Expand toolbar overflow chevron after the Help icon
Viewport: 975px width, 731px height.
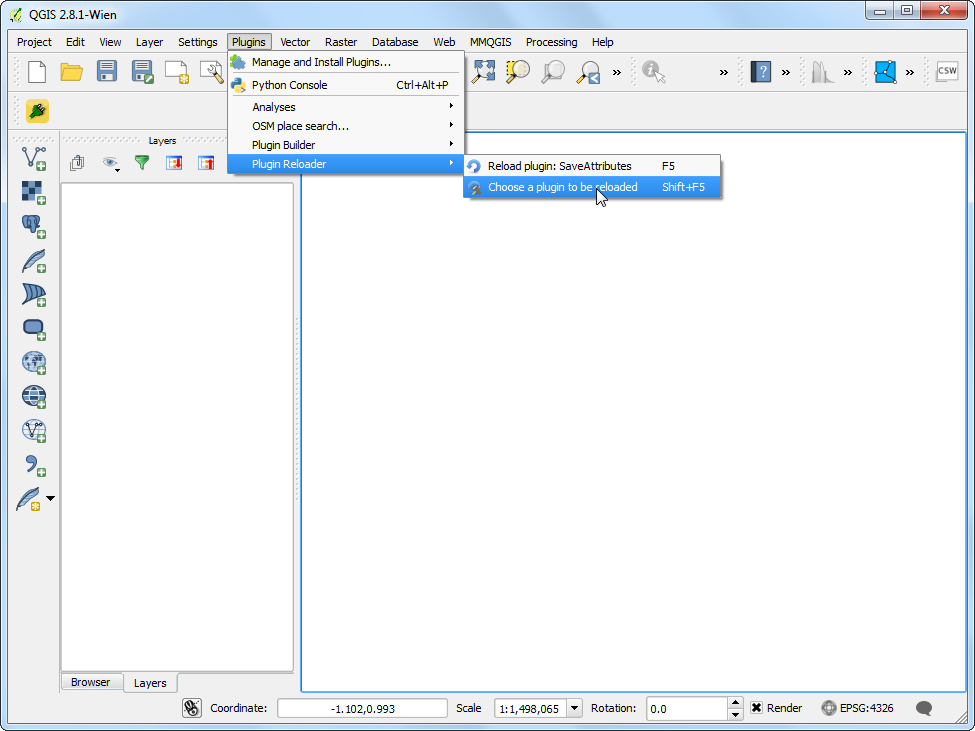coord(786,72)
